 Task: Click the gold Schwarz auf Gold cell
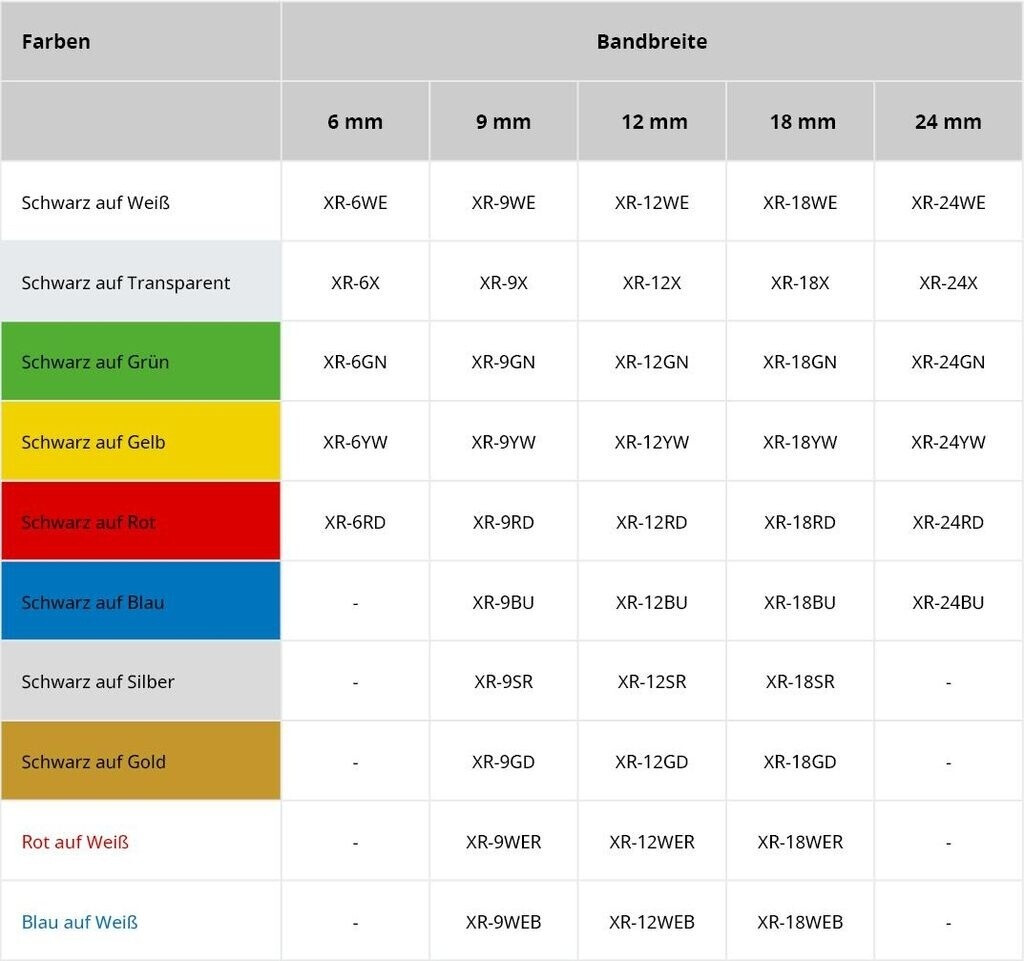[x=140, y=761]
